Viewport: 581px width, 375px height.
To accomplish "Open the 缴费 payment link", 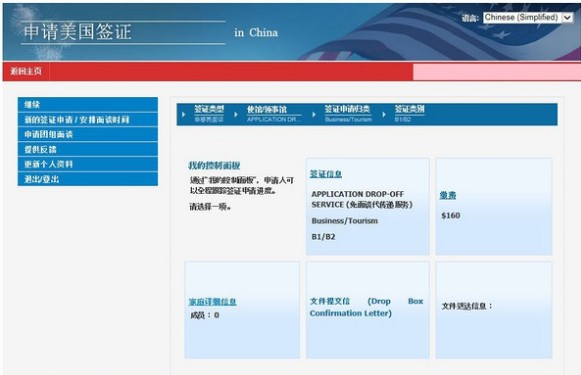I will point(448,195).
